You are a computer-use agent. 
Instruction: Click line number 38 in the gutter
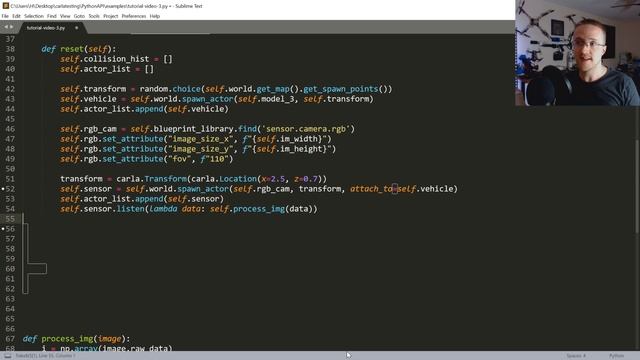(x=10, y=49)
